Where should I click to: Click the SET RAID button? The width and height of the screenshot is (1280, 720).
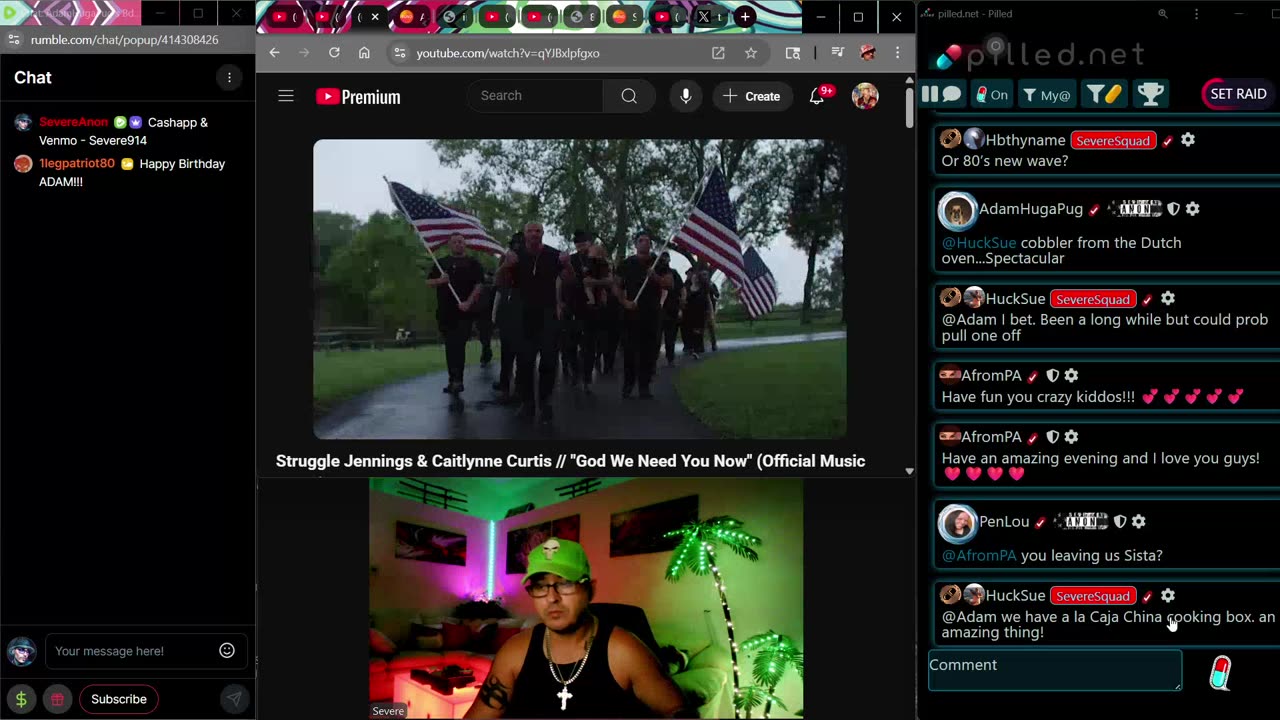(x=1238, y=94)
